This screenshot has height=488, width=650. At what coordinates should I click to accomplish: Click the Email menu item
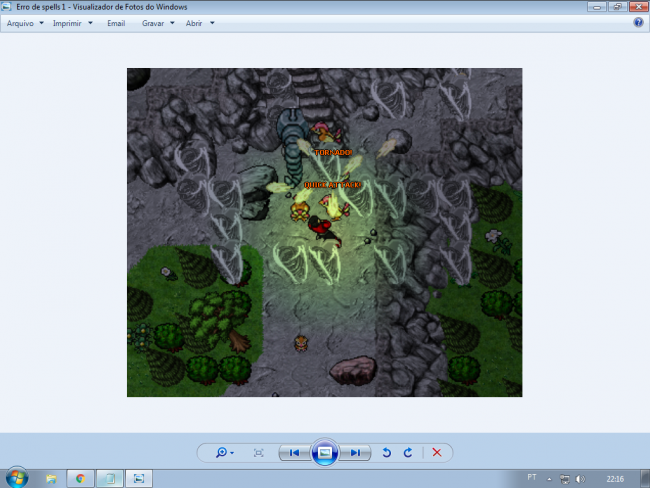coord(116,24)
